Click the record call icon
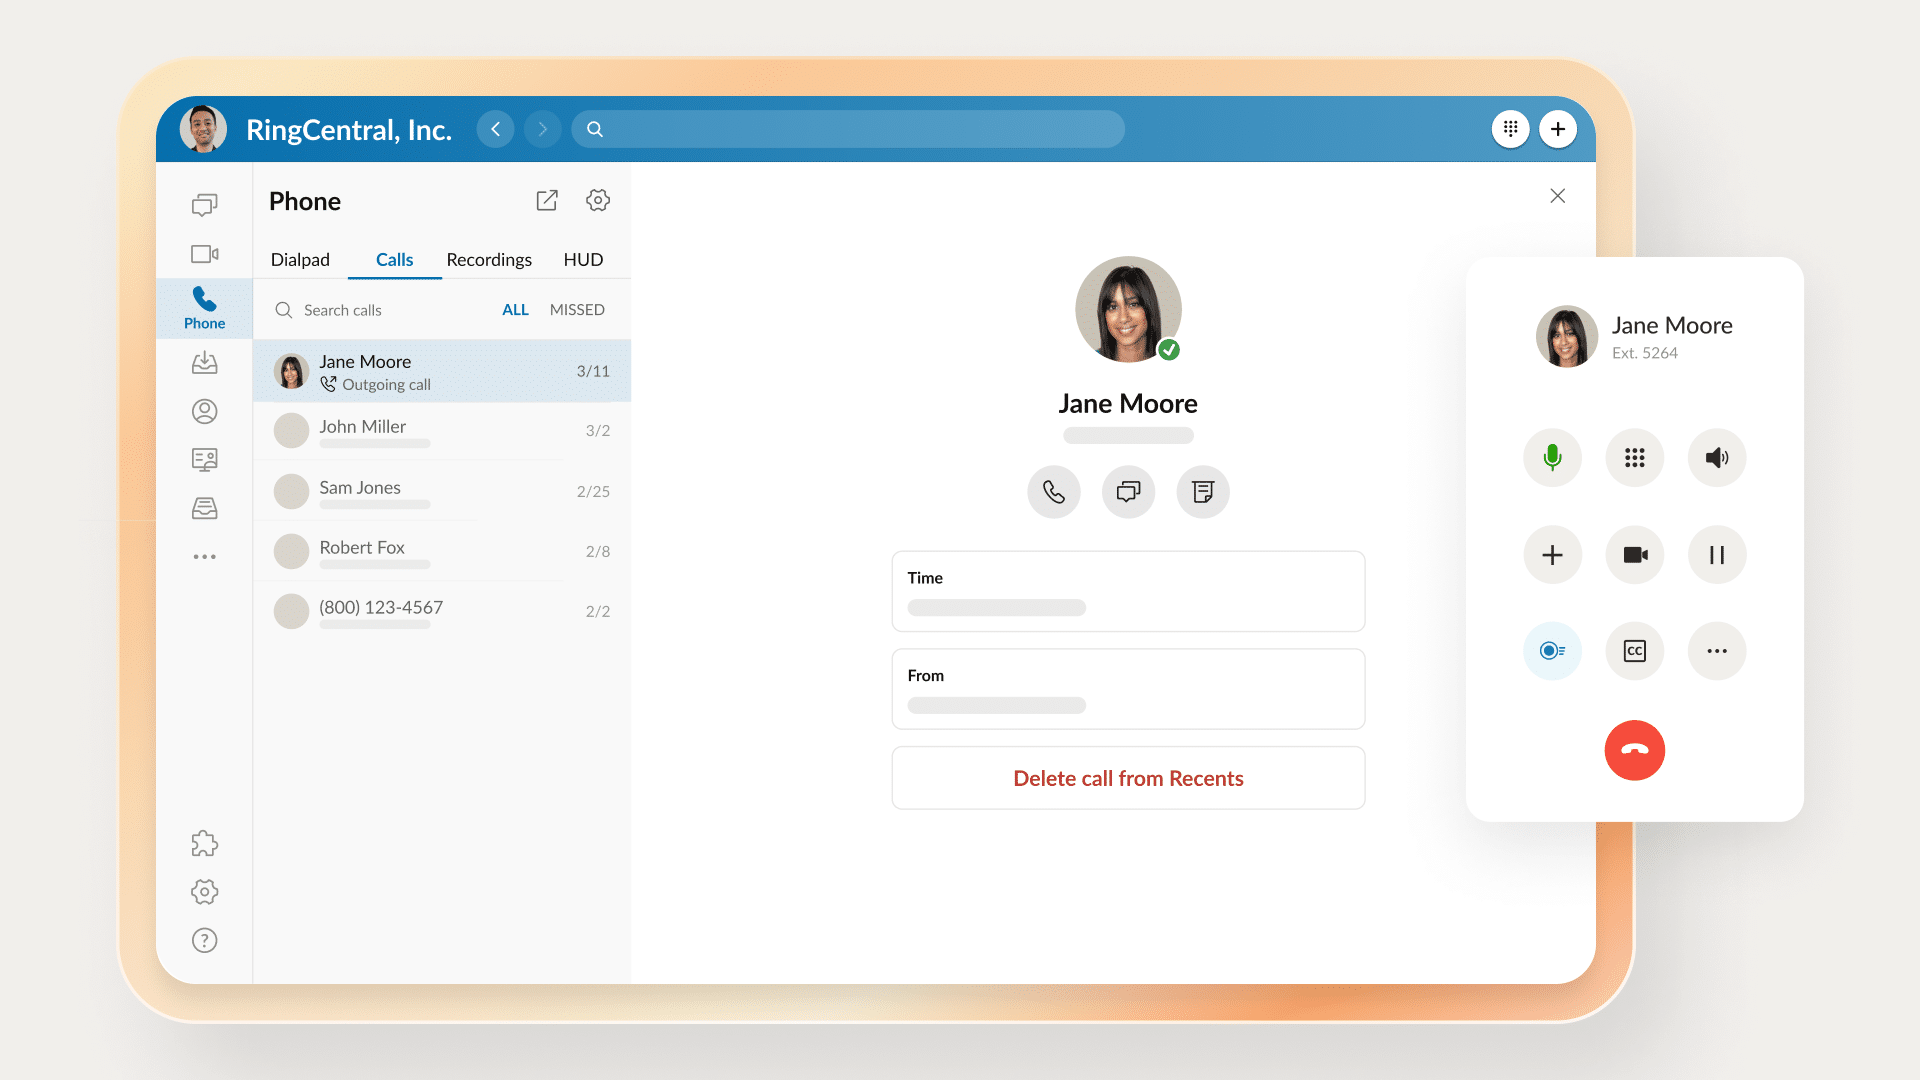Screen dimensions: 1920x1080 1553,650
